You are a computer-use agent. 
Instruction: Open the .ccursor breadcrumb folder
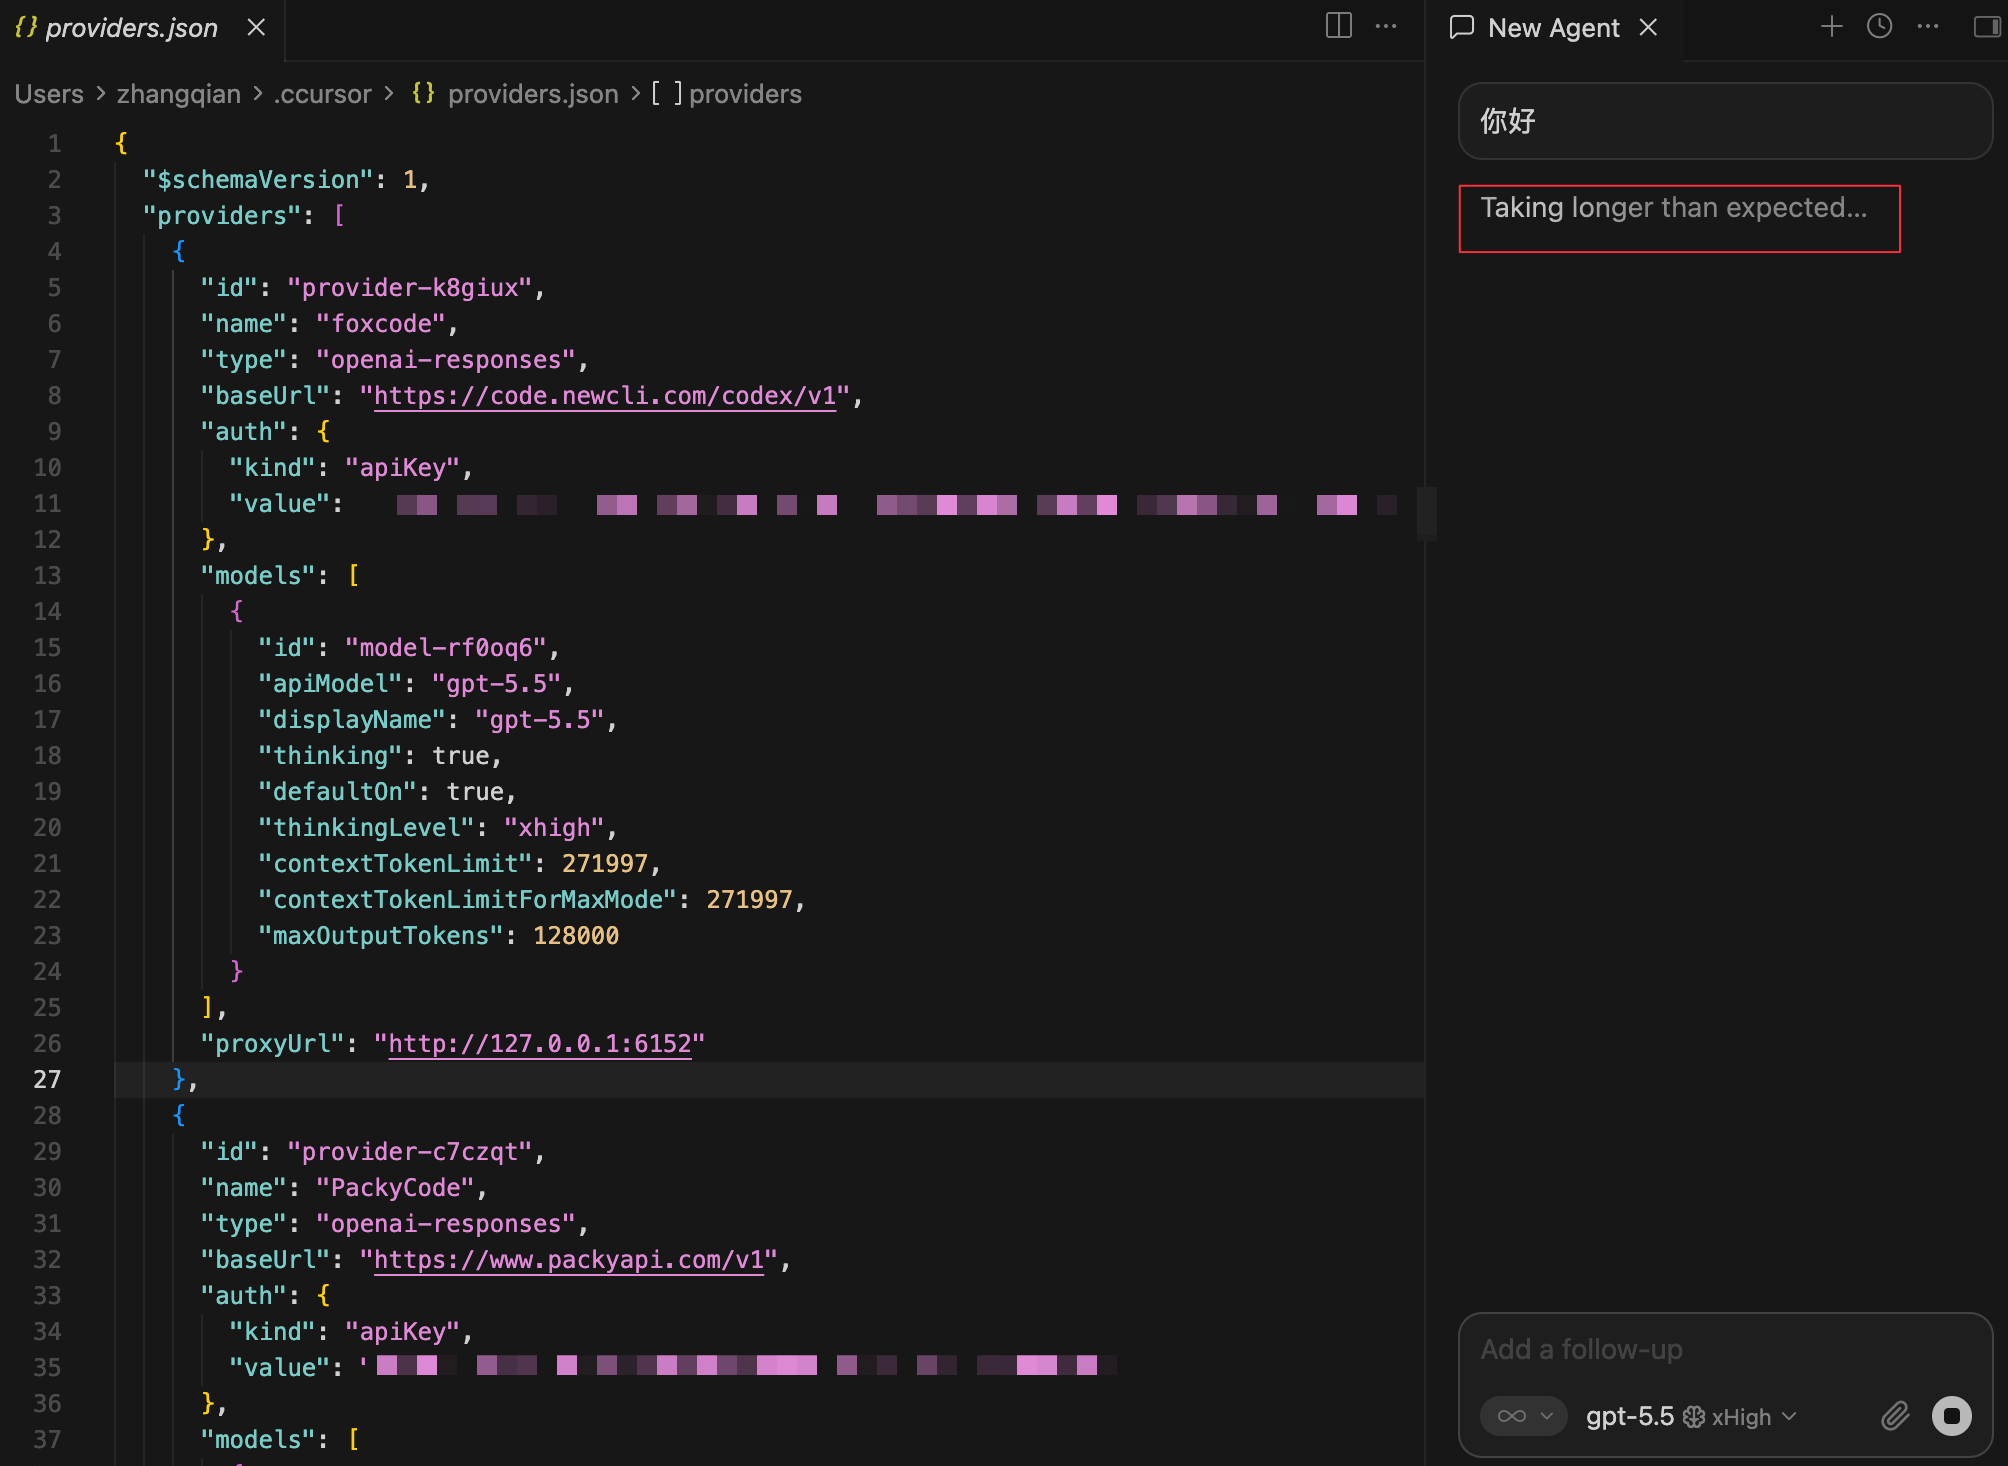(x=323, y=94)
